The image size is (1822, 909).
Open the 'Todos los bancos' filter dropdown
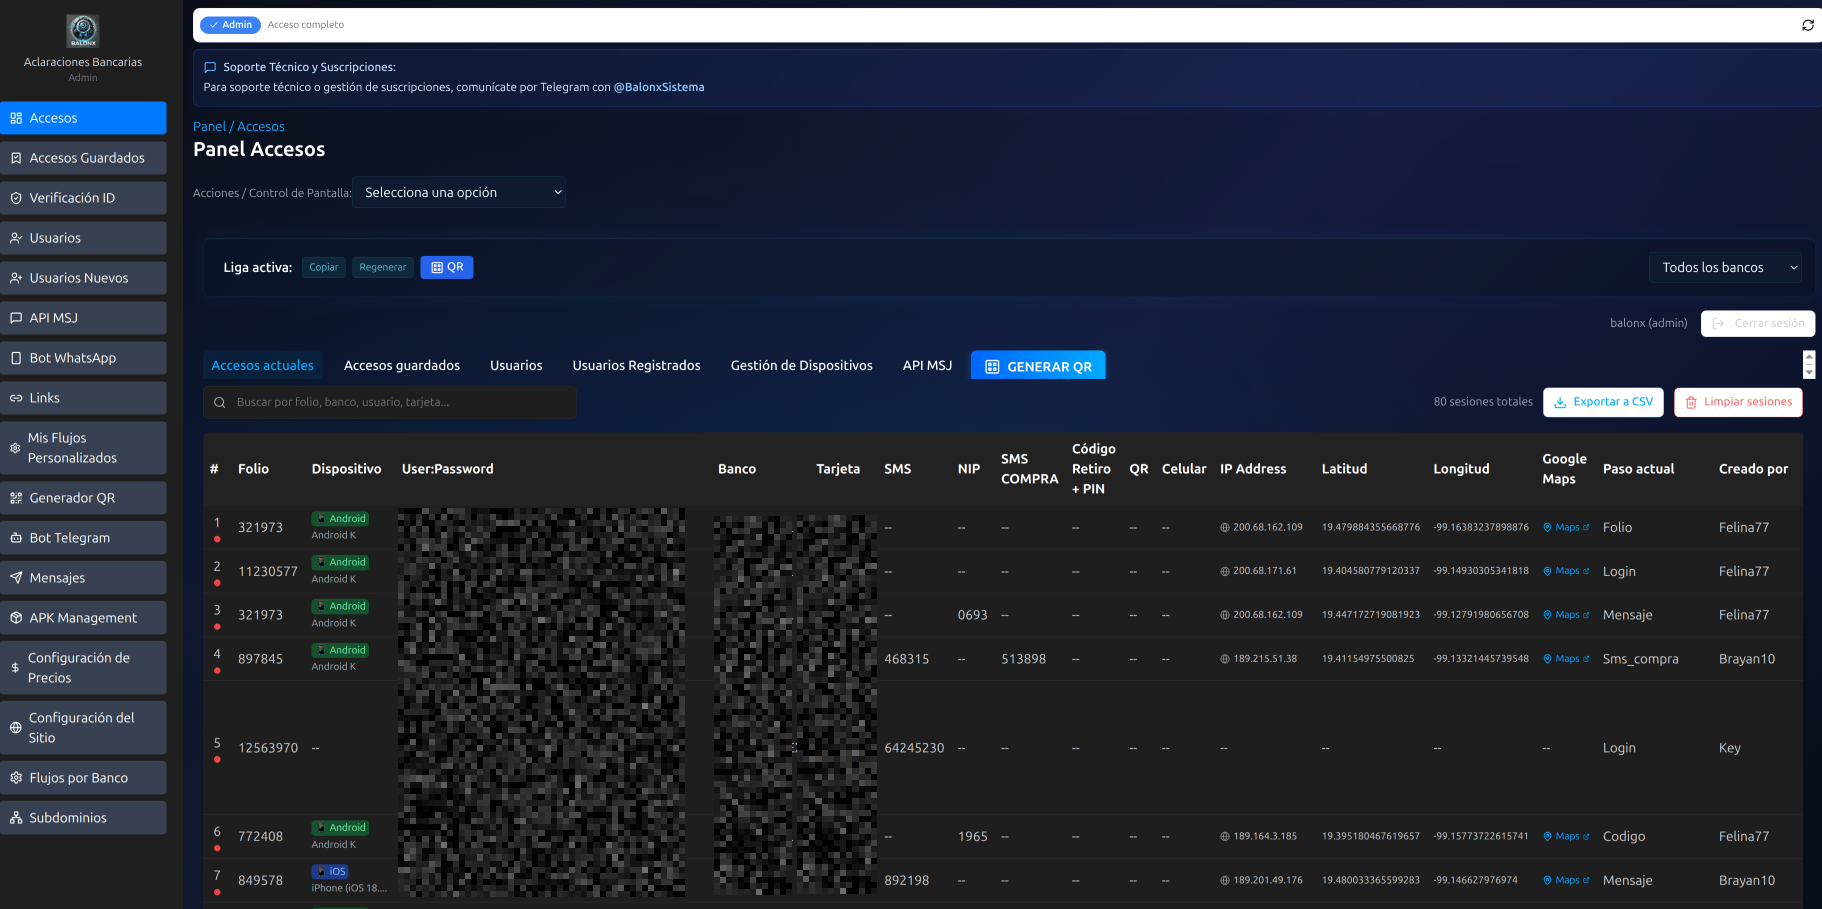1725,267
